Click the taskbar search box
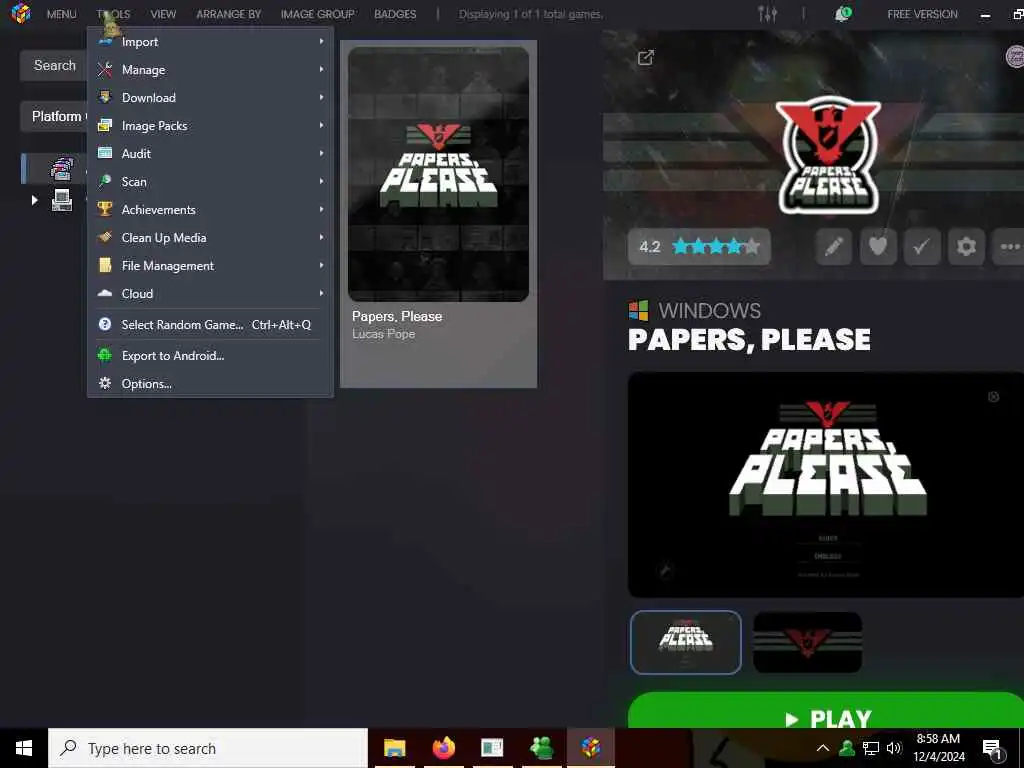This screenshot has height=768, width=1024. 208,748
